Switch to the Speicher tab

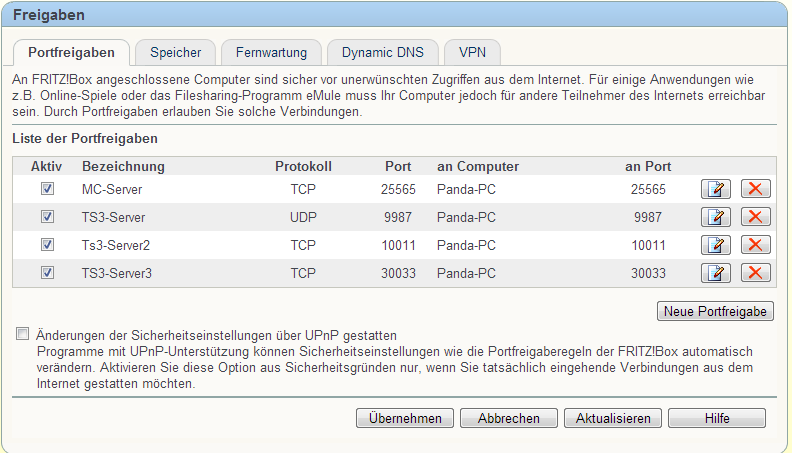176,53
